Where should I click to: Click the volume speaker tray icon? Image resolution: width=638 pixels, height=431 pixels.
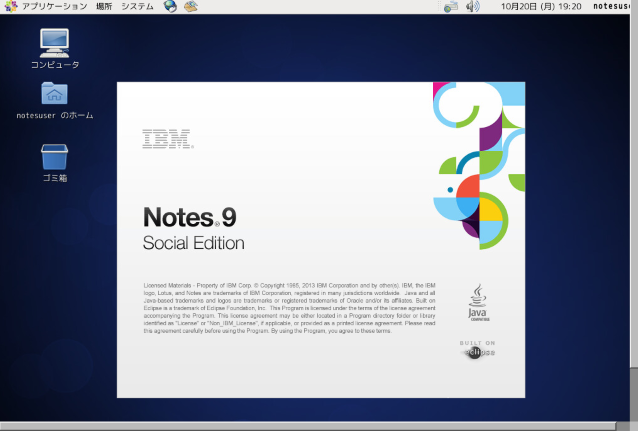472,7
